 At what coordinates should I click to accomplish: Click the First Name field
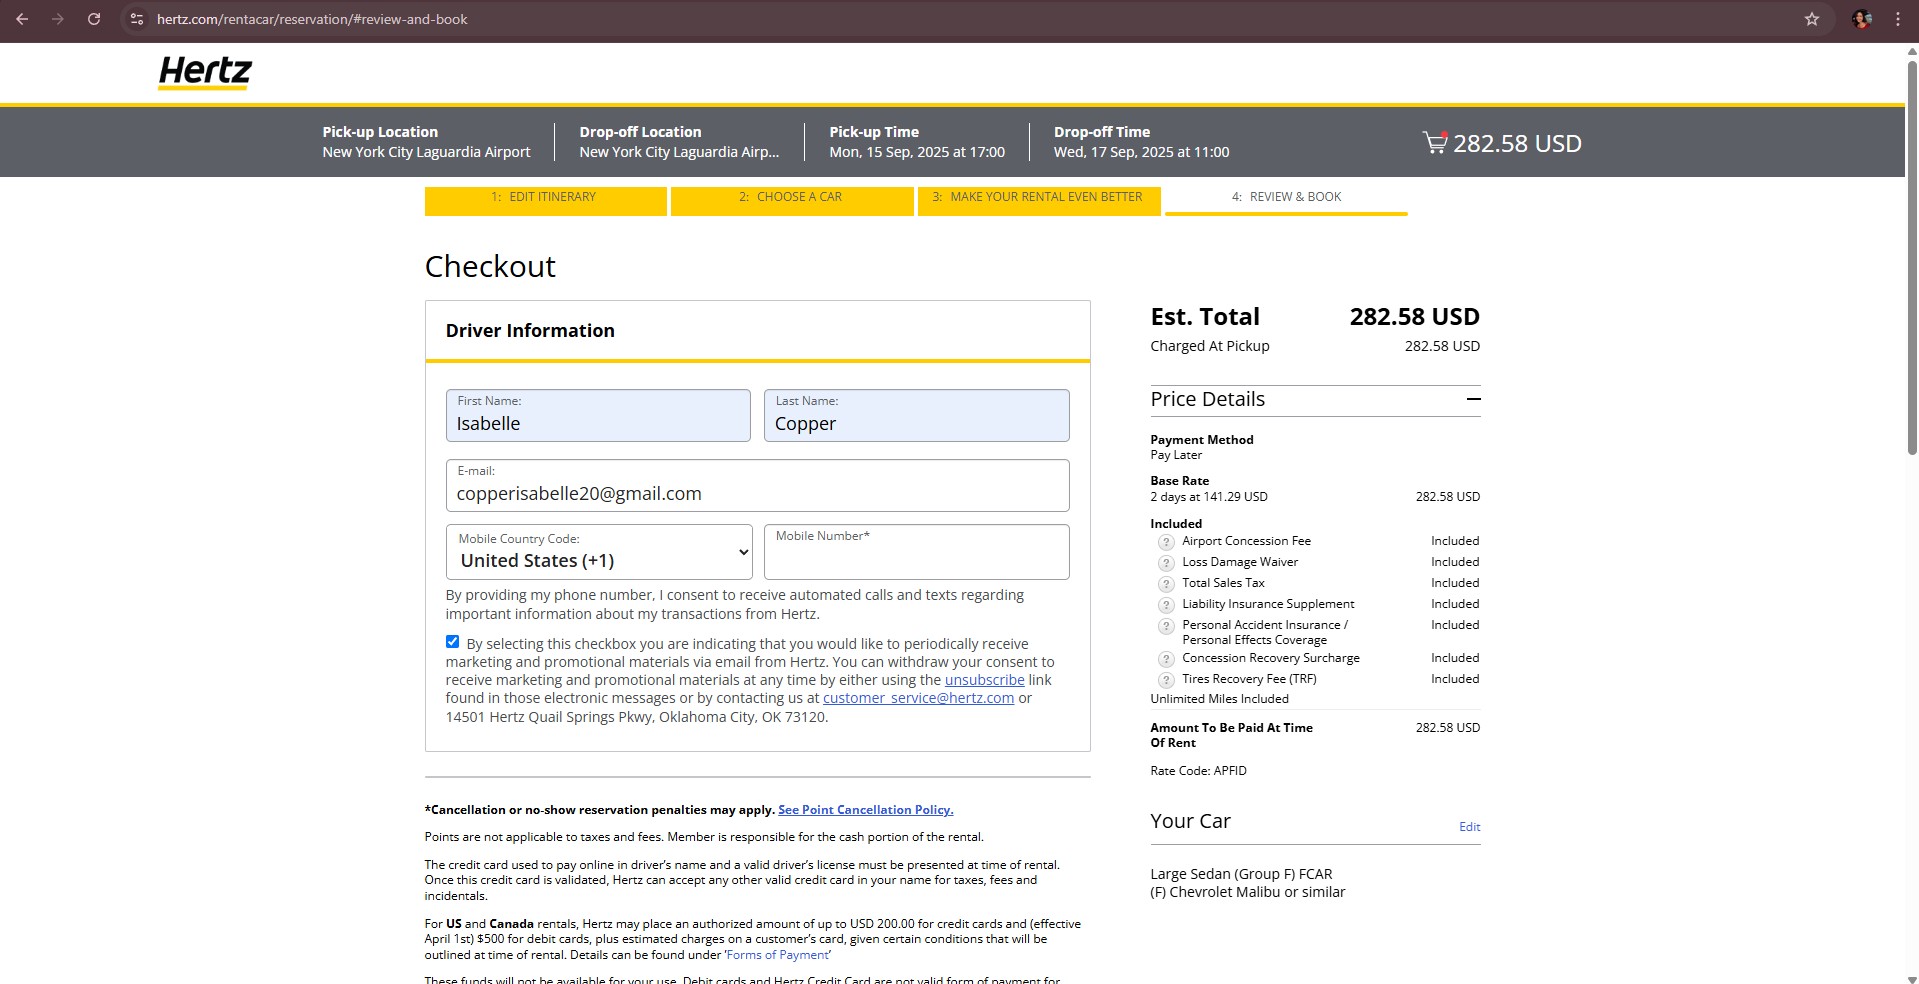(598, 415)
